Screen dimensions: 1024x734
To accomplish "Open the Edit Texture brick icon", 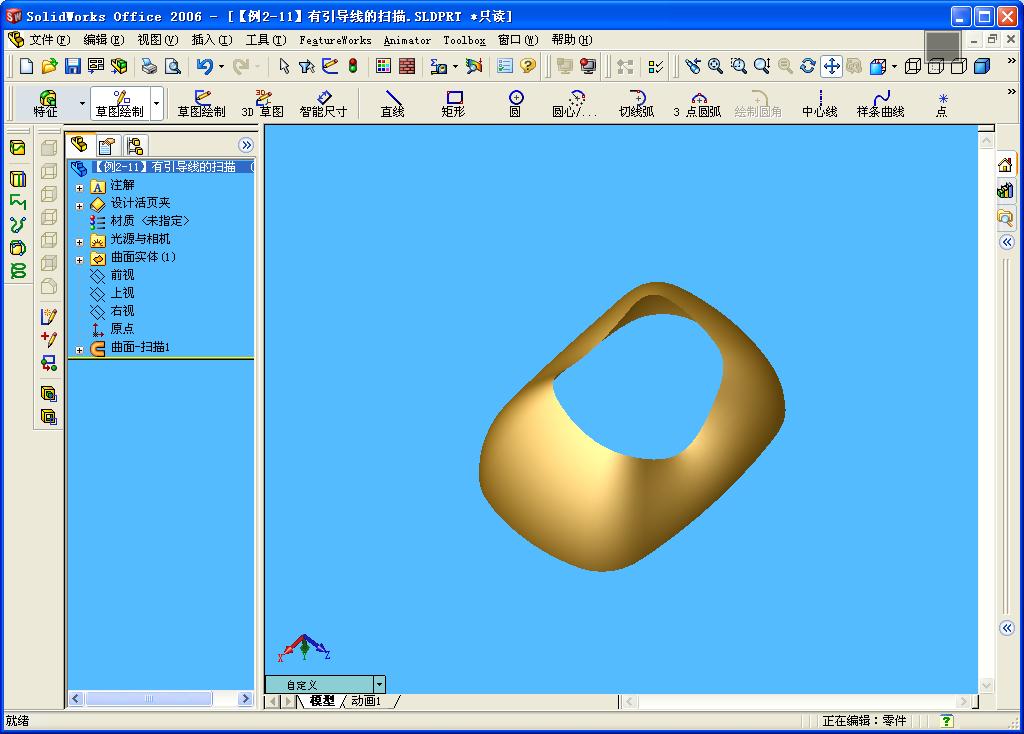I will tap(407, 66).
